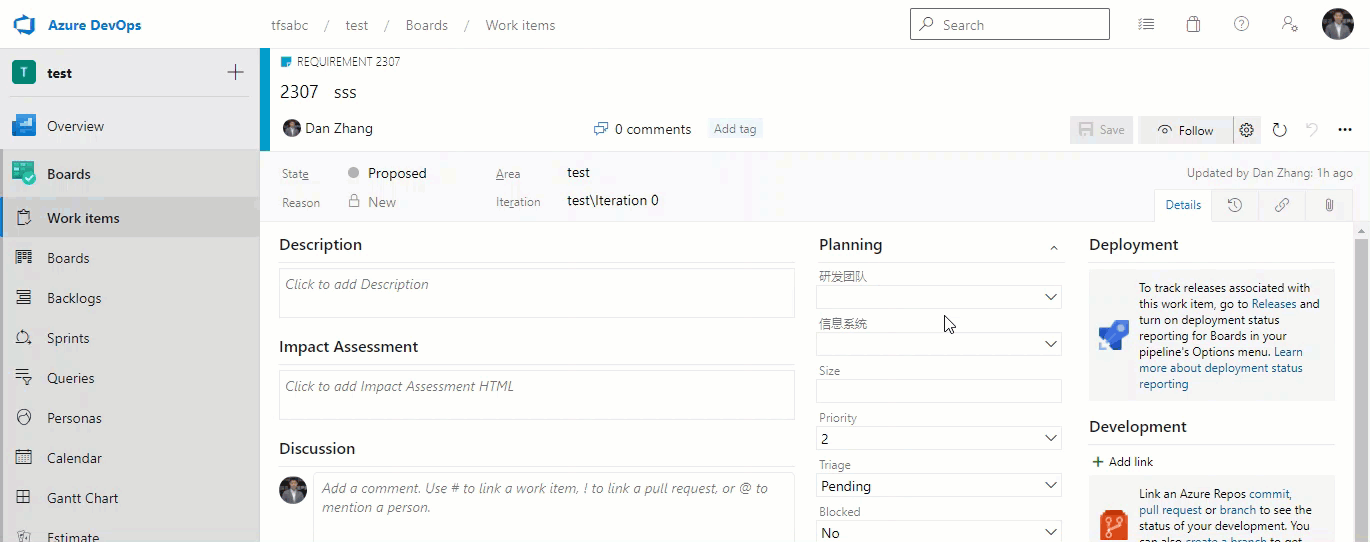Click the 0 comments text
The width and height of the screenshot is (1370, 542).
pyautogui.click(x=653, y=129)
